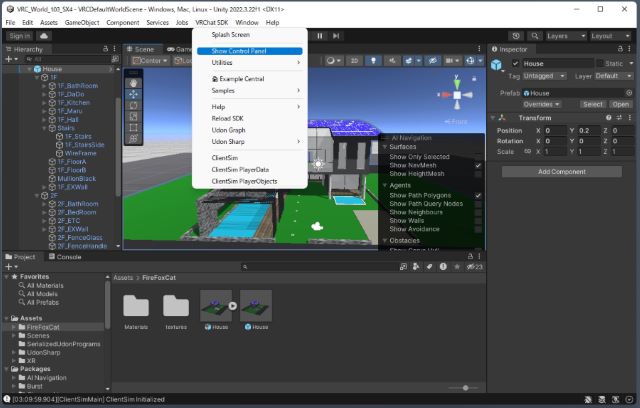640x408 pixels.
Task: Click the global search magnifier icon
Action: tap(534, 36)
